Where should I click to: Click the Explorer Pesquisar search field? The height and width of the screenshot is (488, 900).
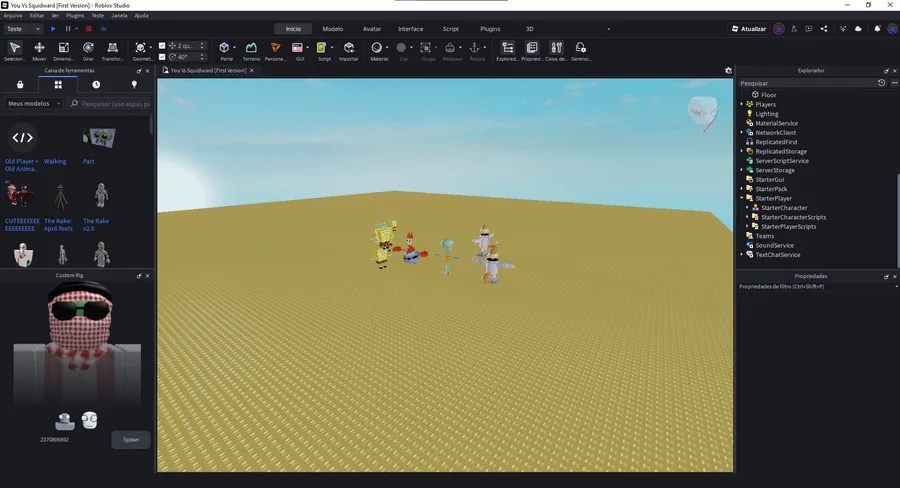pos(806,83)
